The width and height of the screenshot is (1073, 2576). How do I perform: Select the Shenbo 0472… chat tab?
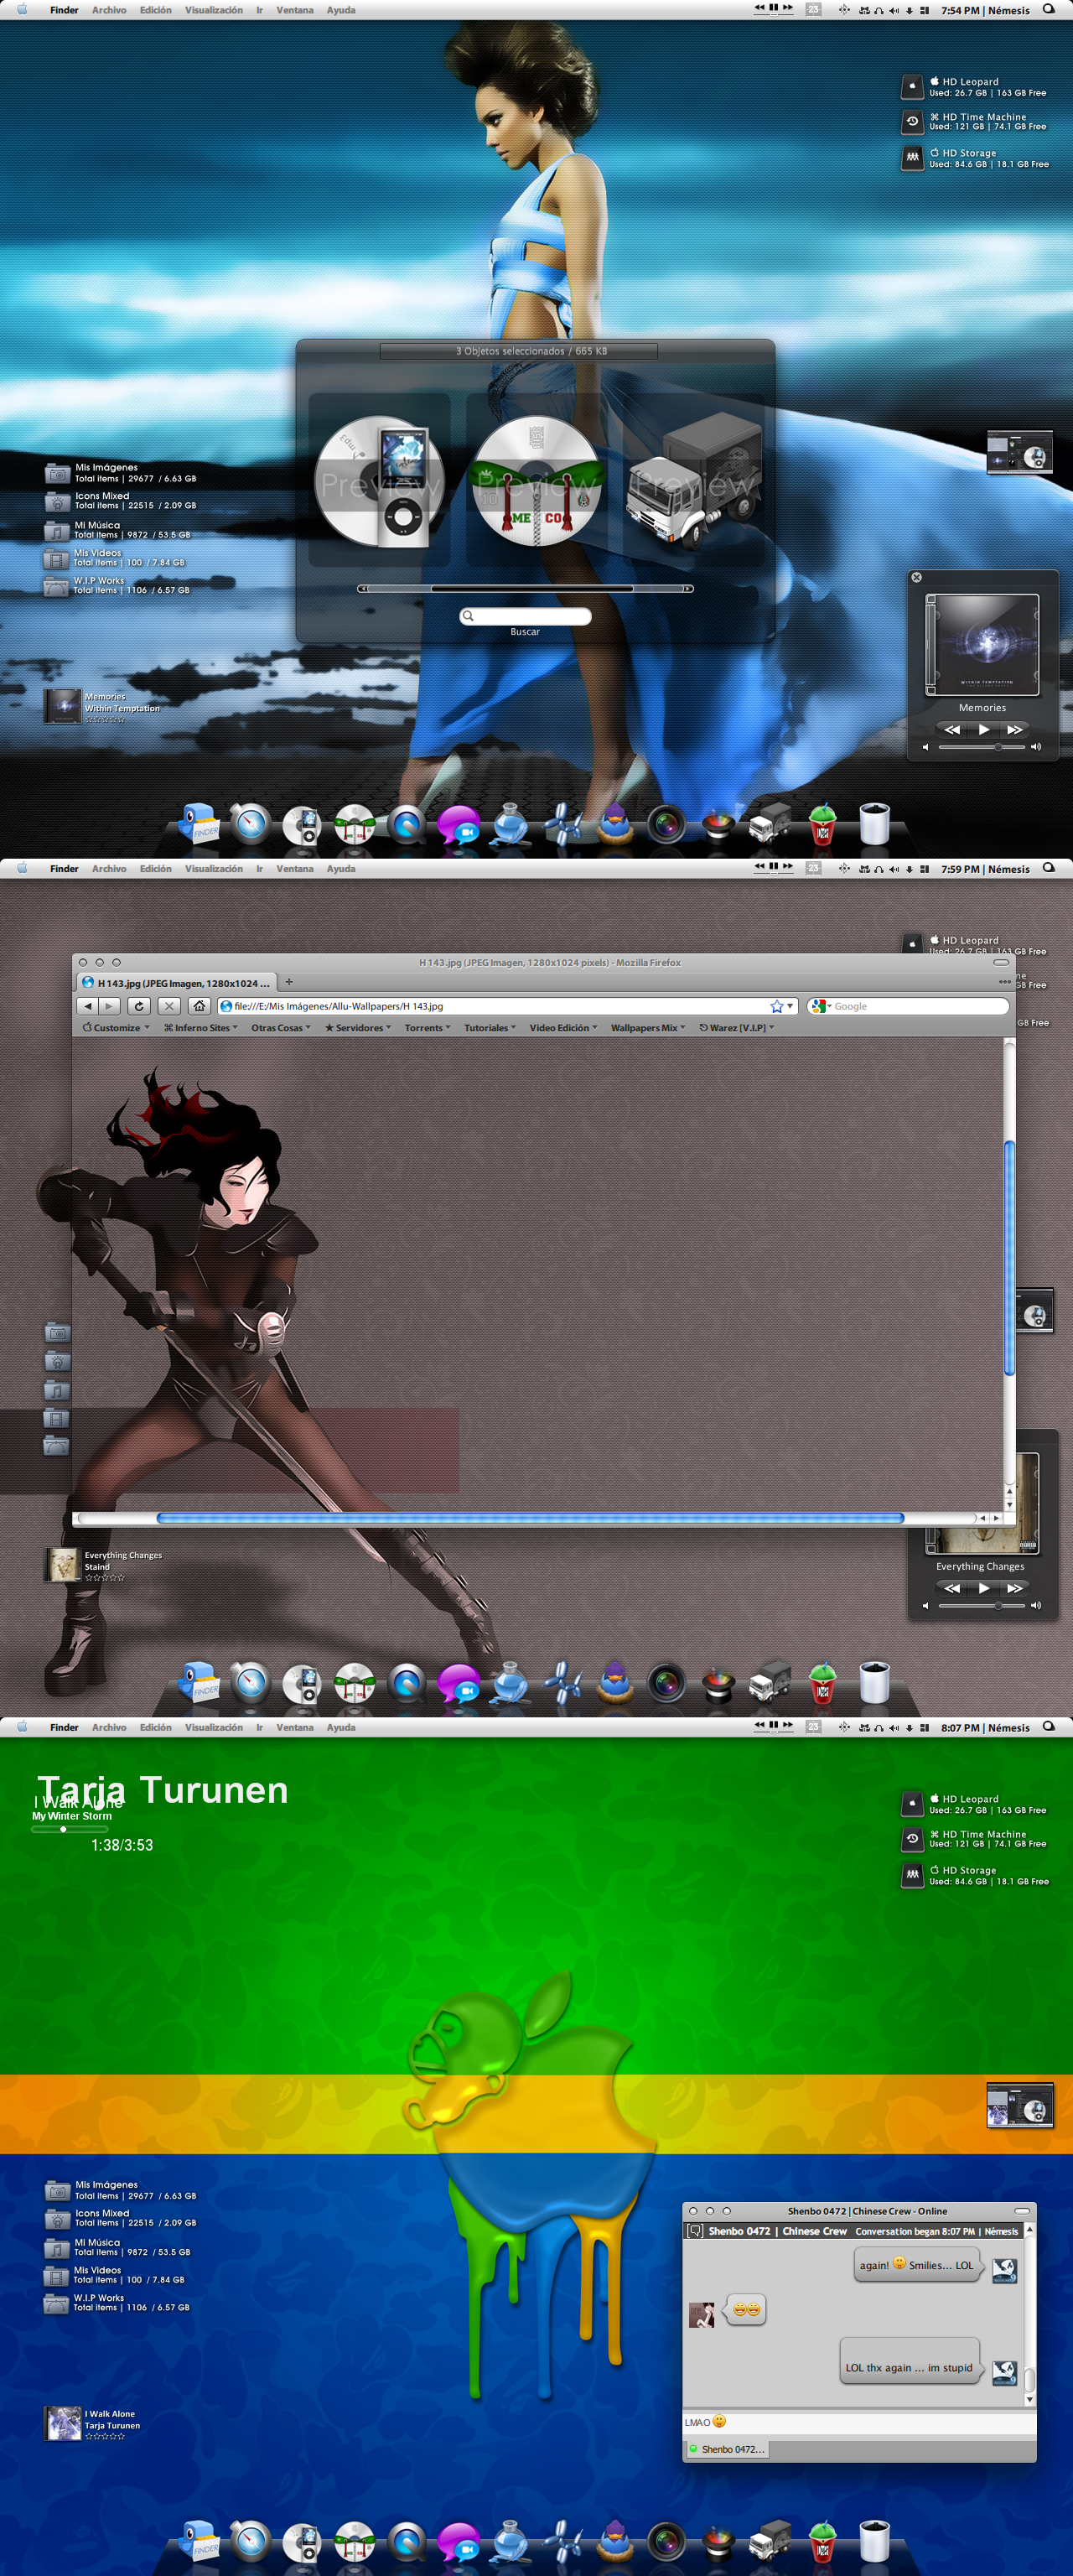pos(726,2449)
